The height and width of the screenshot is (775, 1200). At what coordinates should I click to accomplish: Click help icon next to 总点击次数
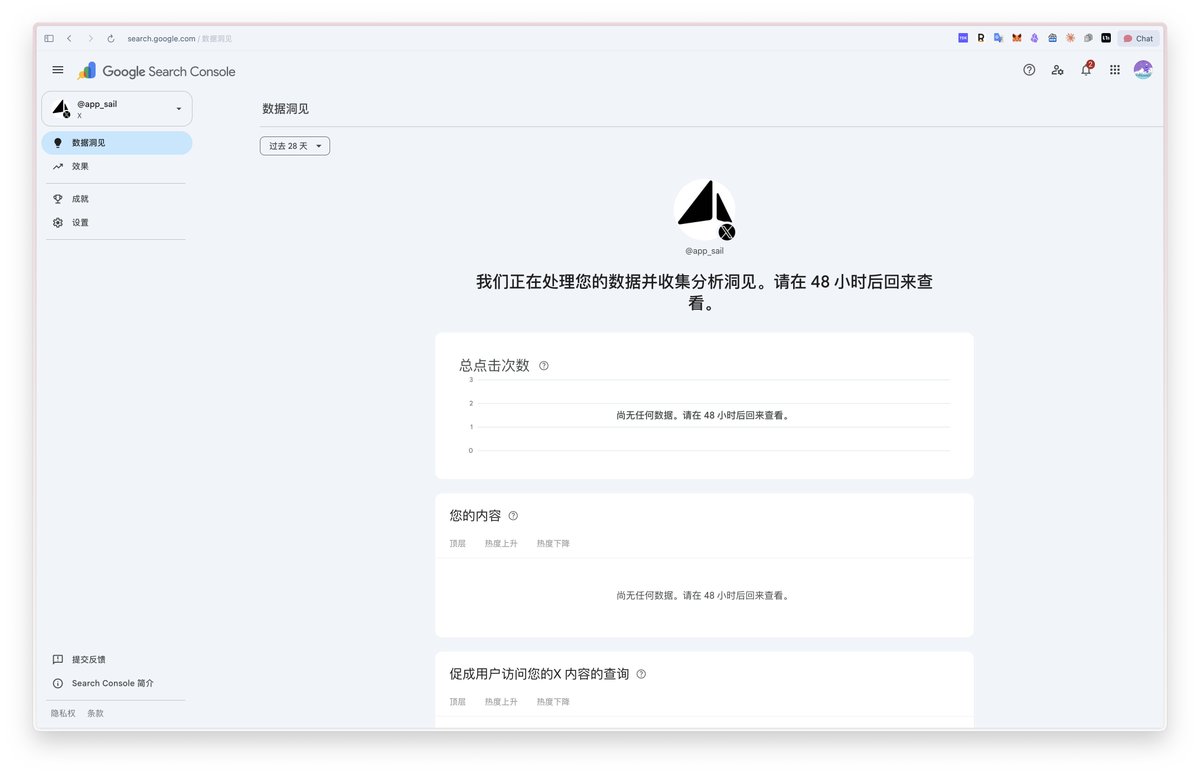tap(544, 366)
